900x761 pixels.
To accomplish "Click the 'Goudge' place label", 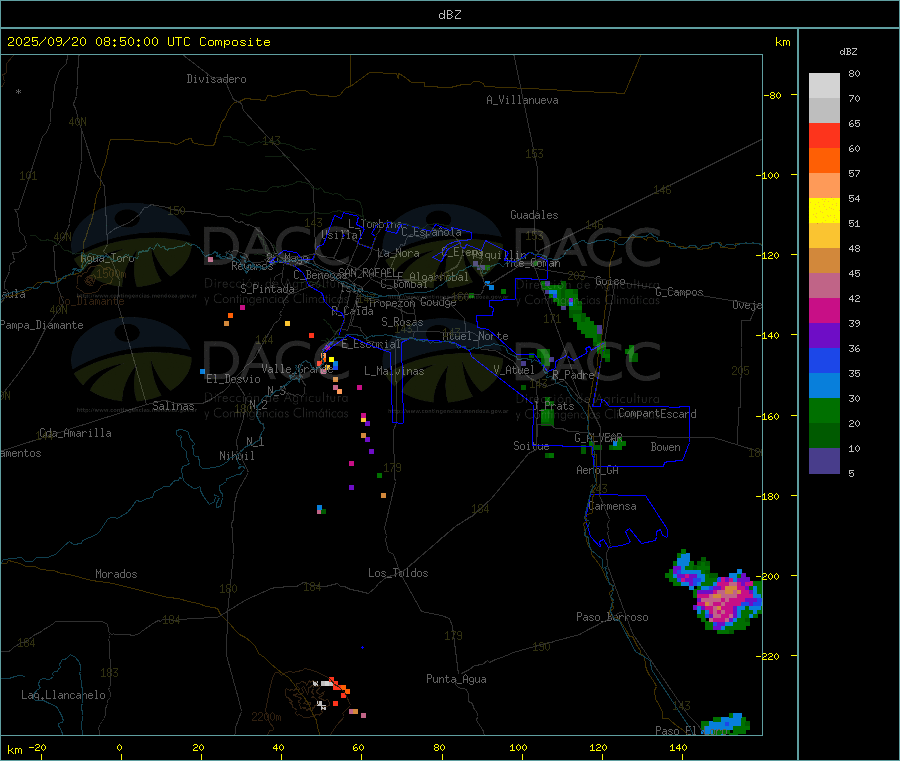I will pyautogui.click(x=438, y=302).
